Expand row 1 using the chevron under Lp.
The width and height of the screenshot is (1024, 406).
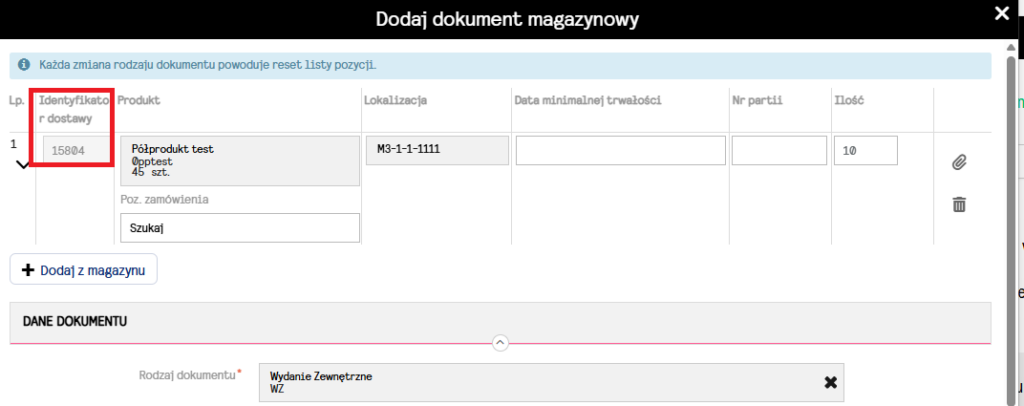coord(22,165)
